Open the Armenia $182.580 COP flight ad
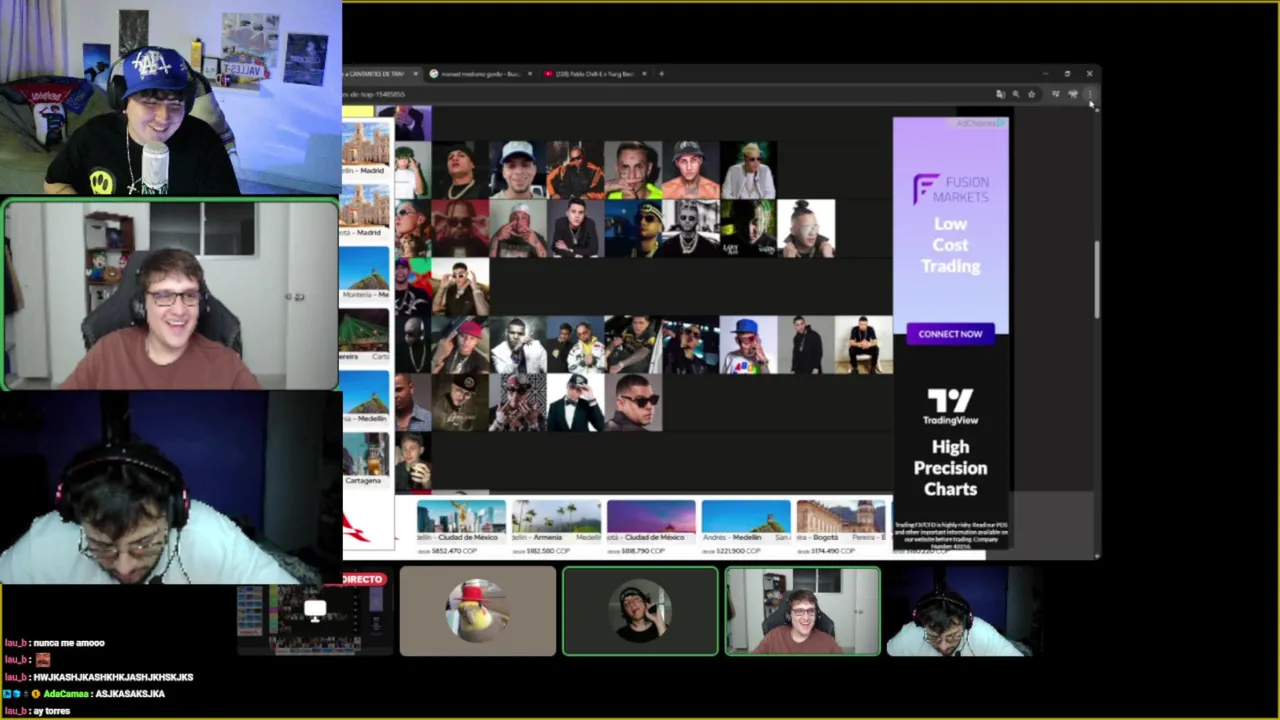 coord(556,526)
